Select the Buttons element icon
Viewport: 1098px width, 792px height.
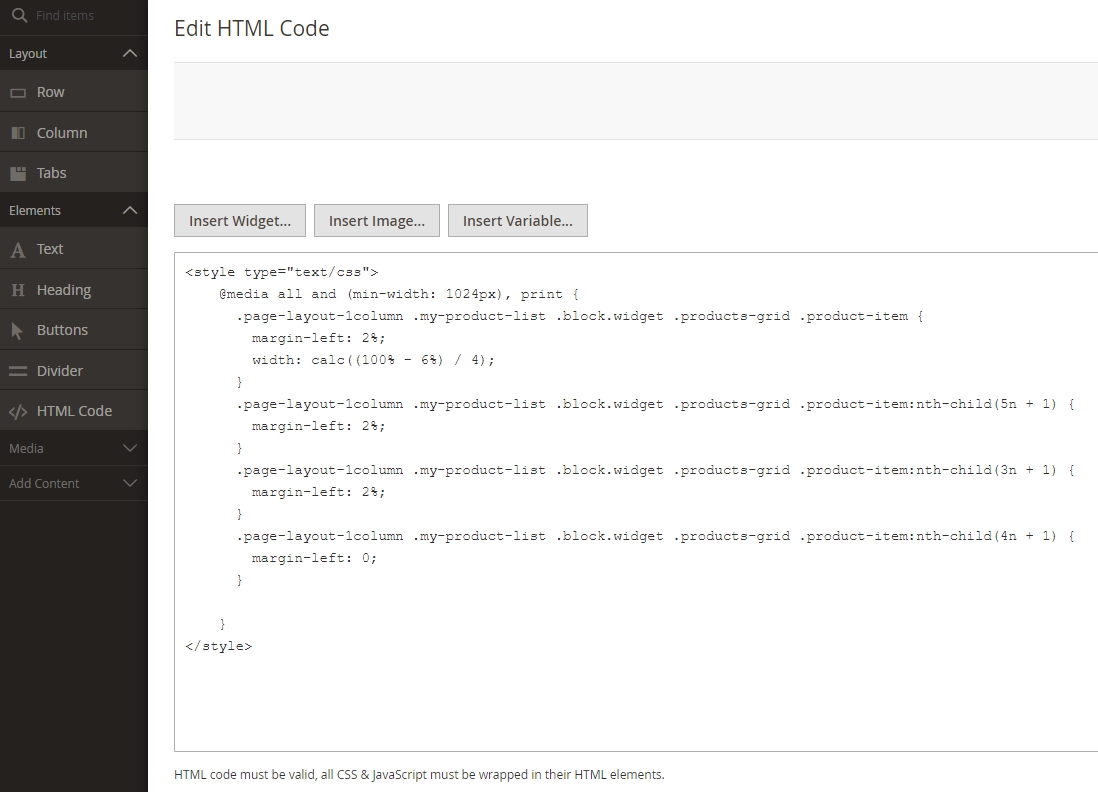pyautogui.click(x=25, y=329)
